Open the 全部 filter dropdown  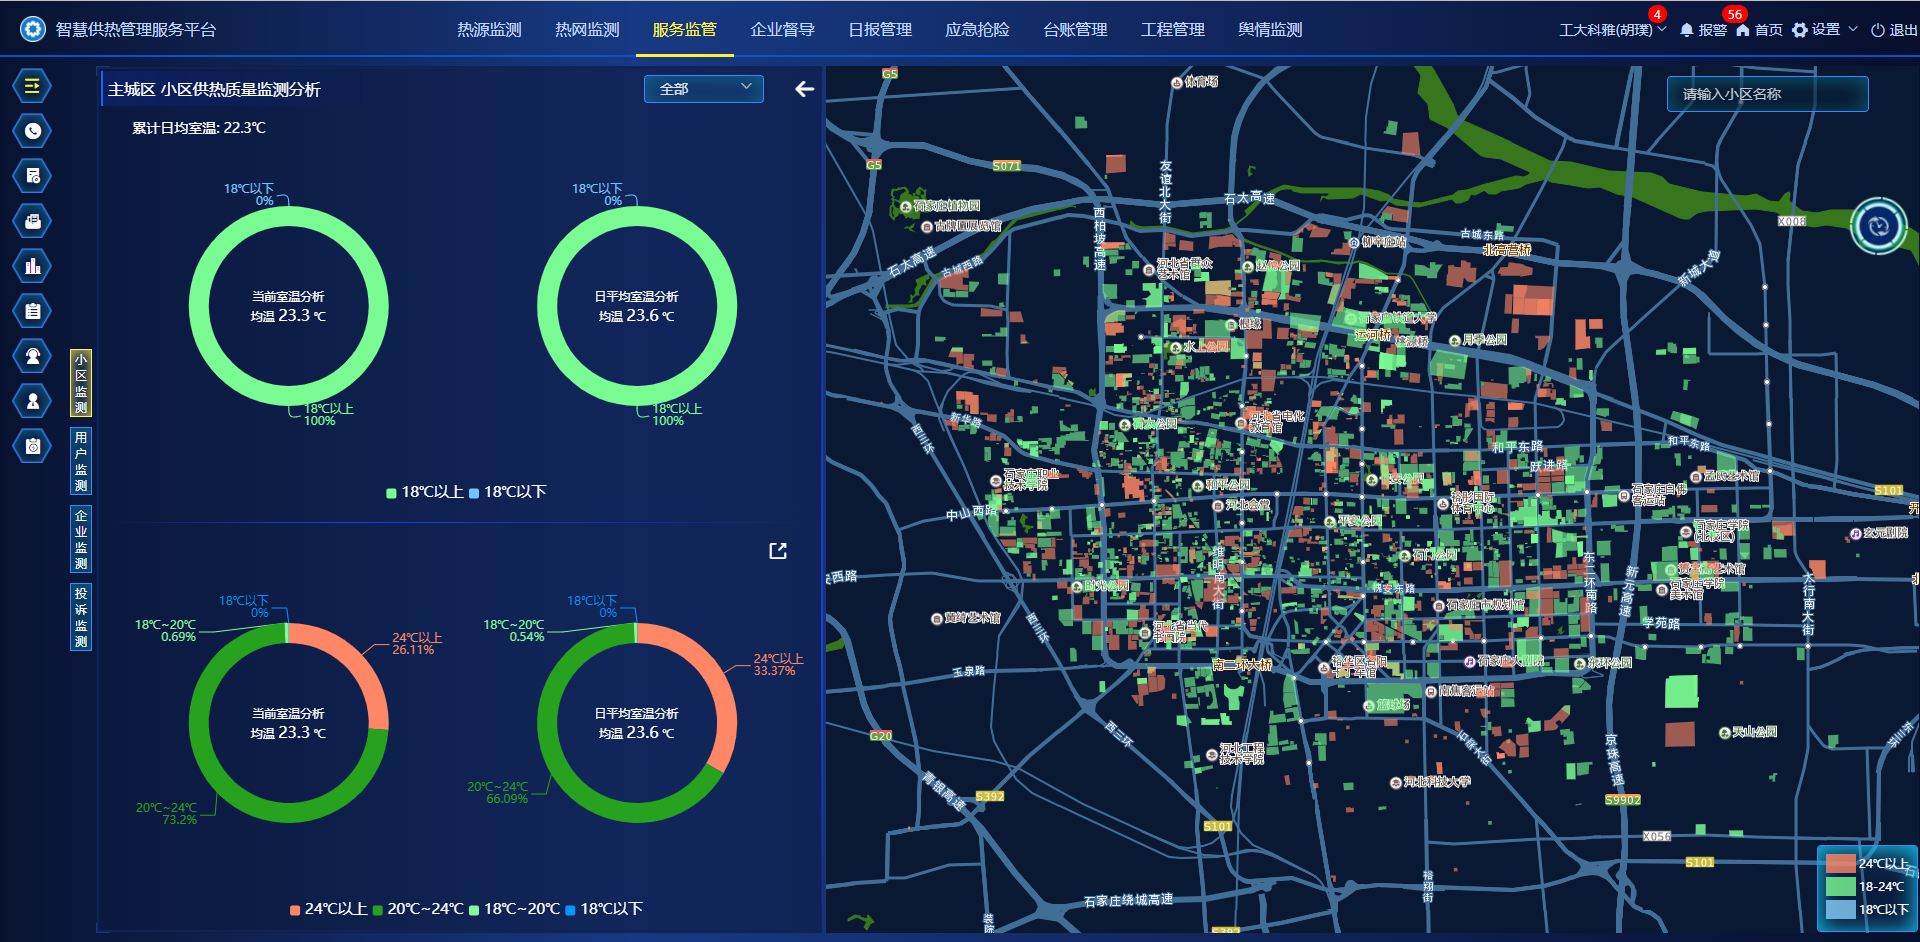coord(703,89)
